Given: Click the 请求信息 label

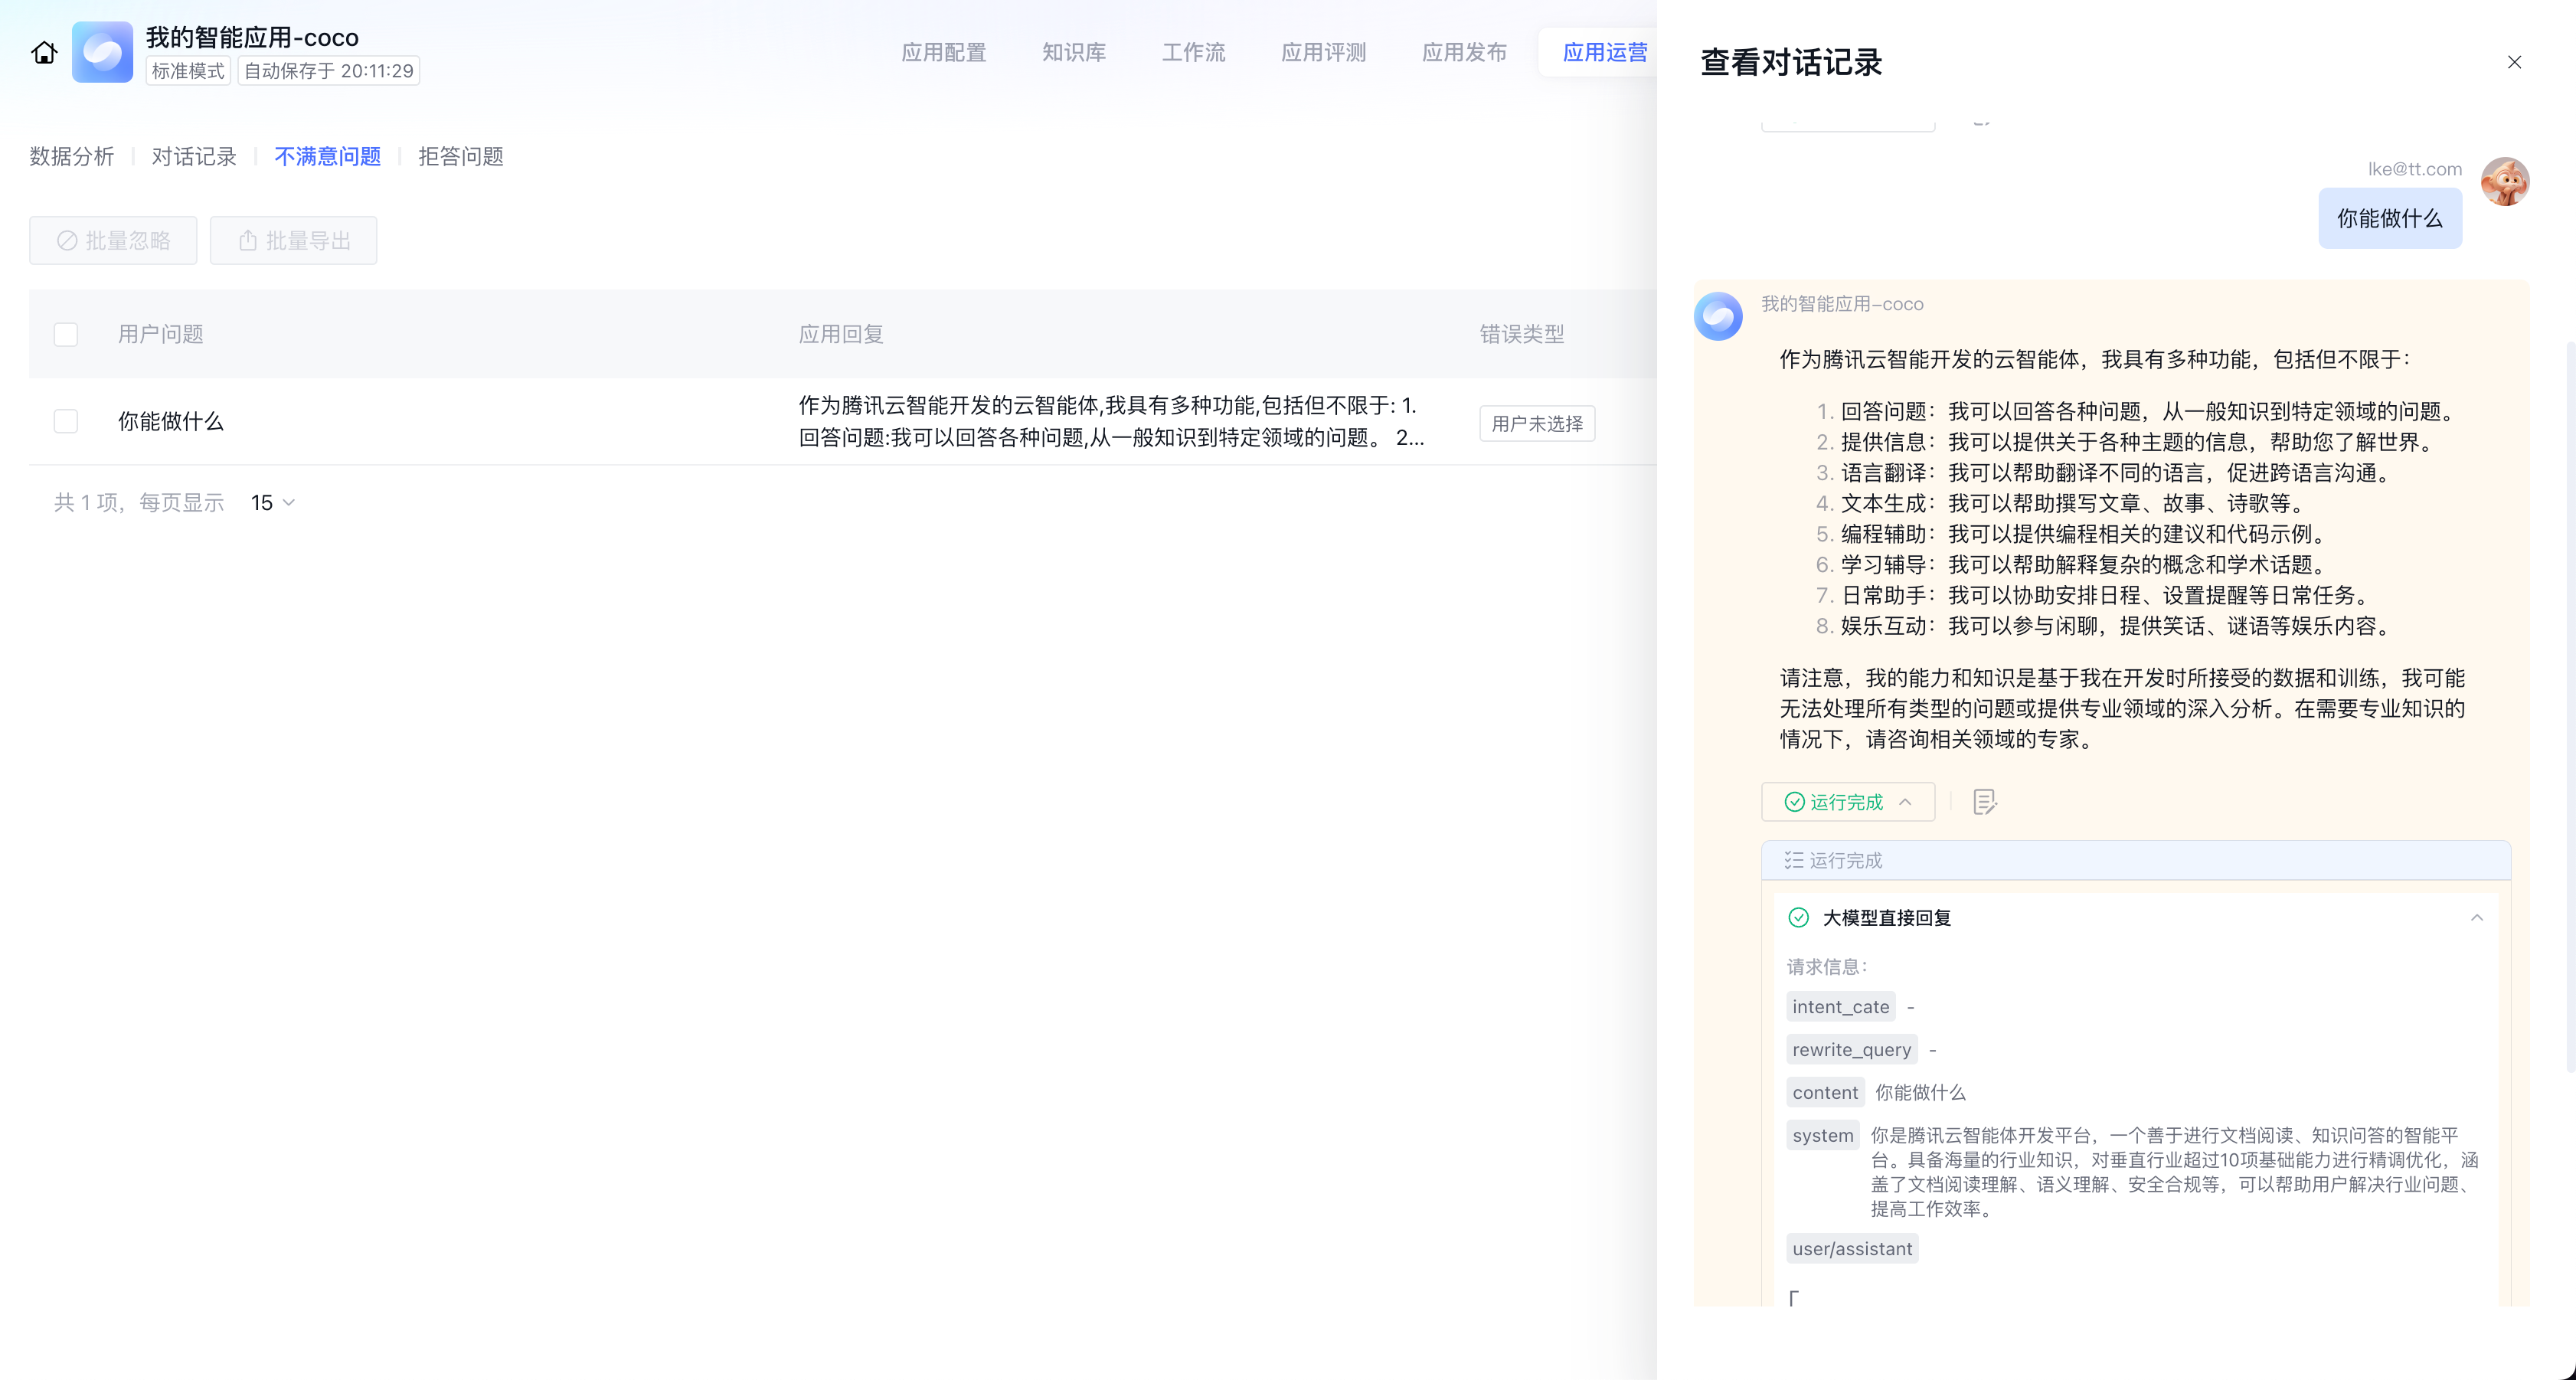Looking at the screenshot, I should (x=1828, y=966).
